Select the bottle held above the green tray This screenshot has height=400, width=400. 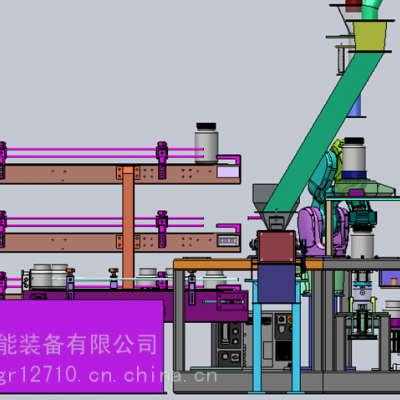[354, 158]
